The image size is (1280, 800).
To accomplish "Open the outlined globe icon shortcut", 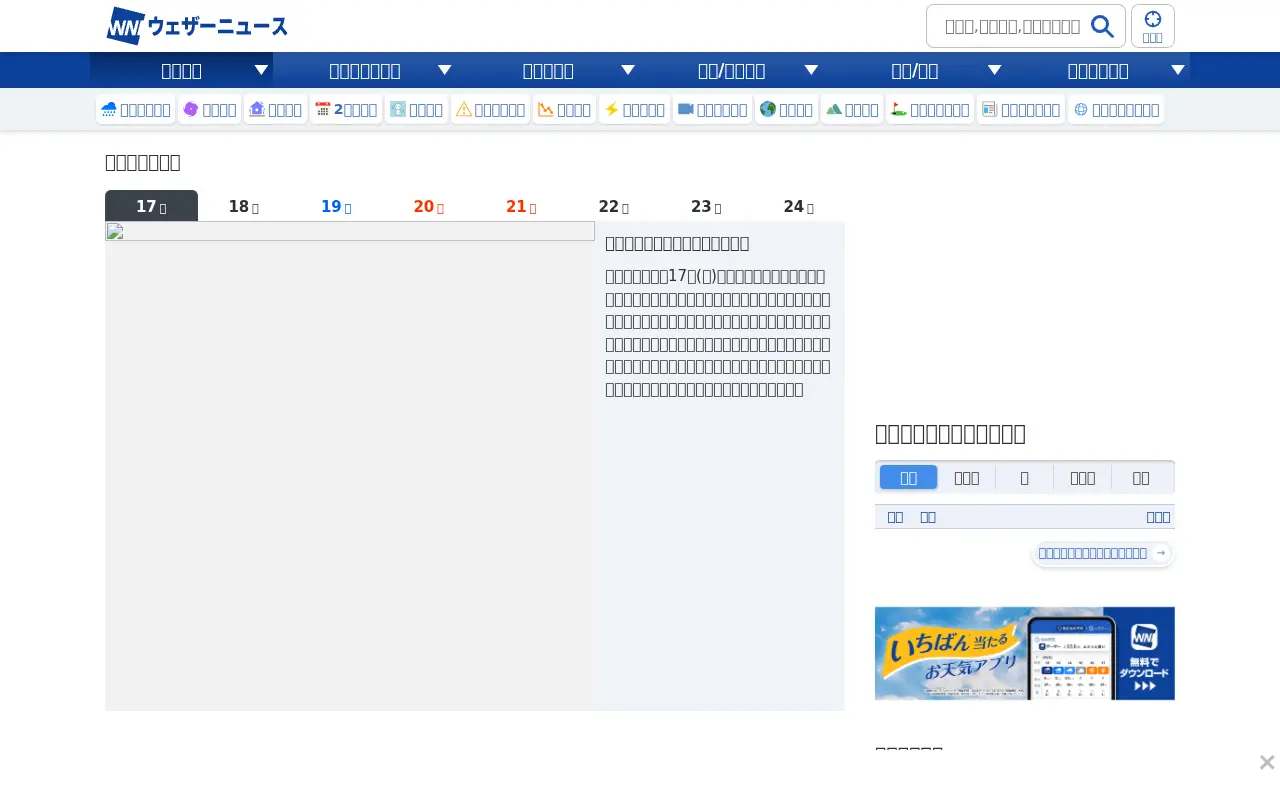I will click(x=1117, y=110).
